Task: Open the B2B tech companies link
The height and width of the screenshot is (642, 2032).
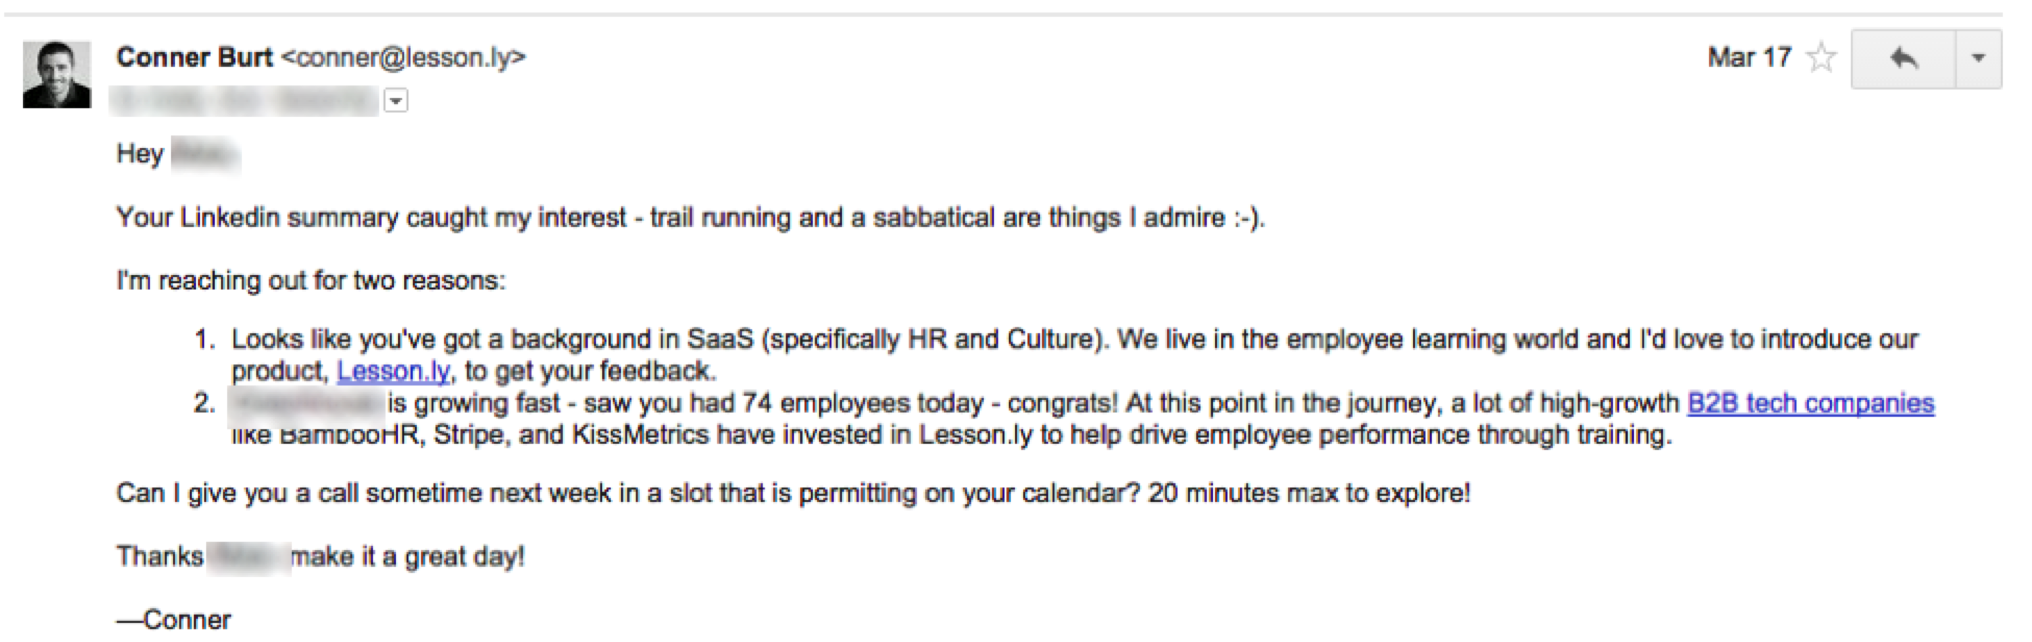Action: pyautogui.click(x=1810, y=403)
